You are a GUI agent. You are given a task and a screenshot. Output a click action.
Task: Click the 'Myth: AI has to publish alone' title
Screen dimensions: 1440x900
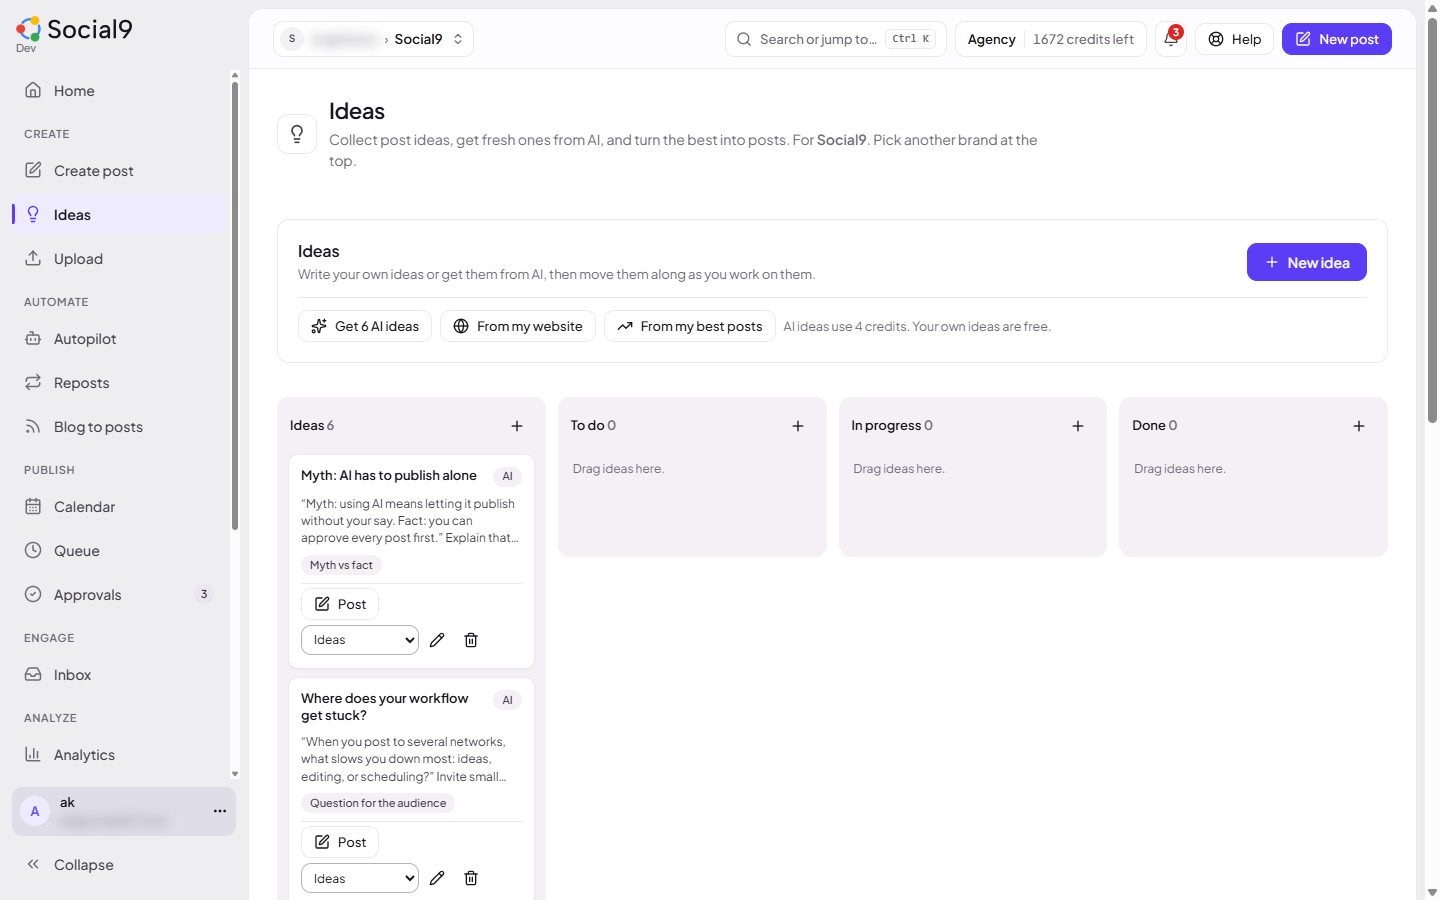pyautogui.click(x=389, y=476)
